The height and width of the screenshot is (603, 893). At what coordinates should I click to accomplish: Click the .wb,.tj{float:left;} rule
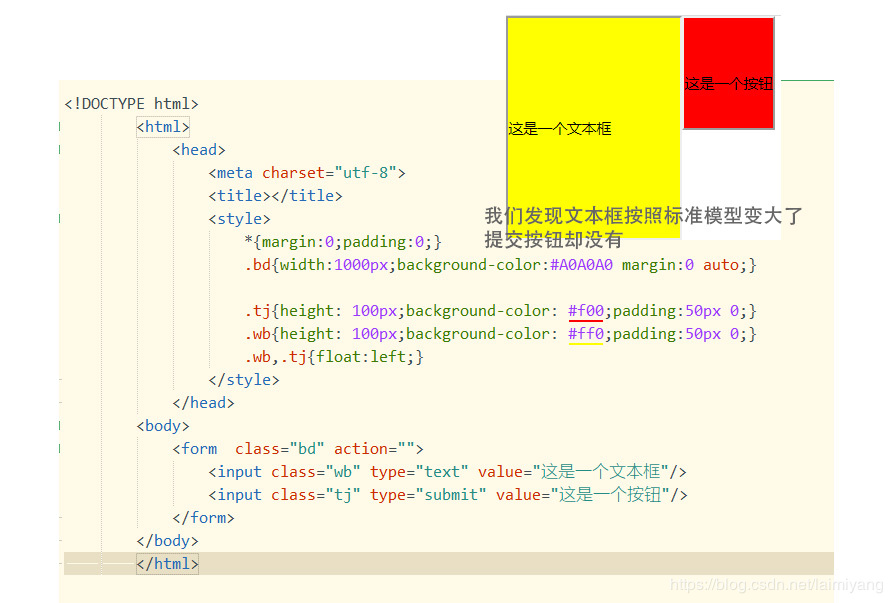(x=334, y=357)
